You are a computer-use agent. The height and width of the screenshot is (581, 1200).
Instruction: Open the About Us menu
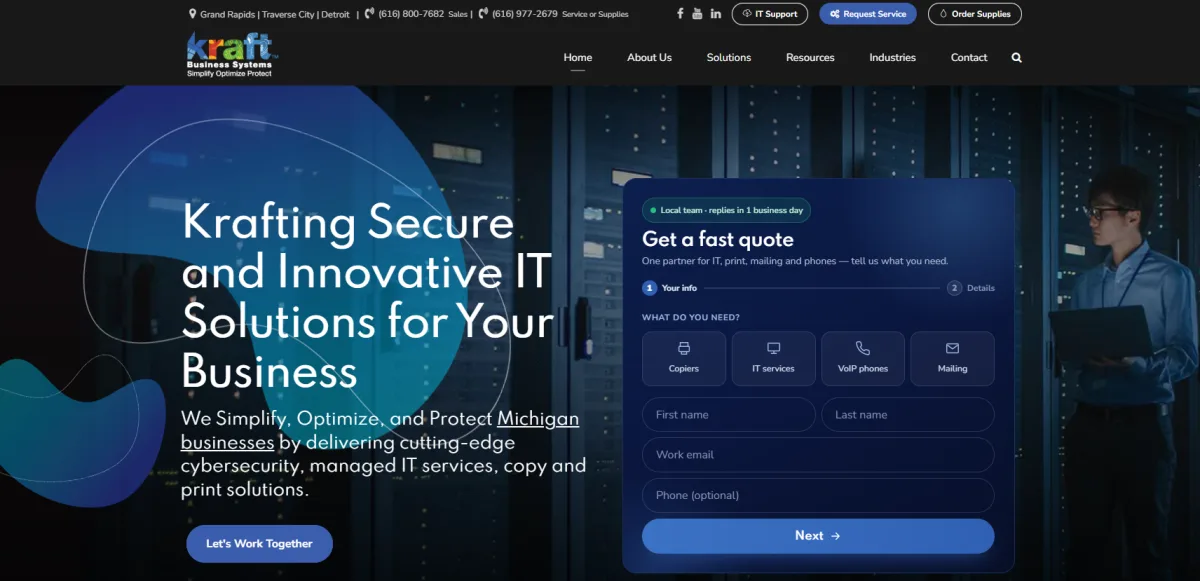[x=649, y=57]
